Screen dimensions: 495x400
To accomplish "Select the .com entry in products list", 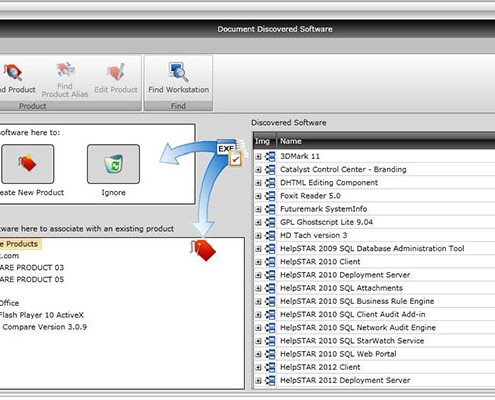I will pyautogui.click(x=9, y=256).
